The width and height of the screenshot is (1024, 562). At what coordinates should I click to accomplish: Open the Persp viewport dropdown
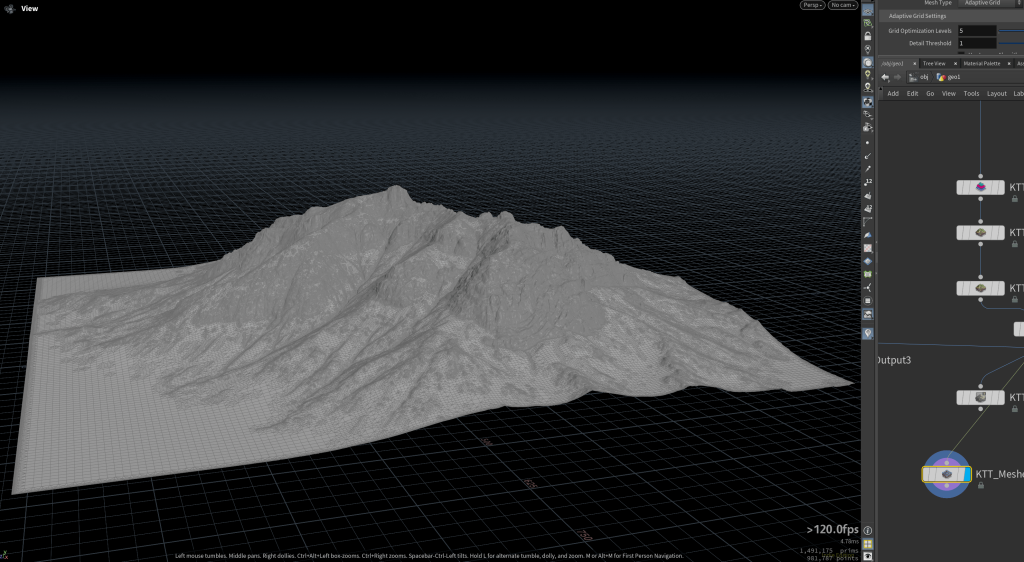pos(811,5)
